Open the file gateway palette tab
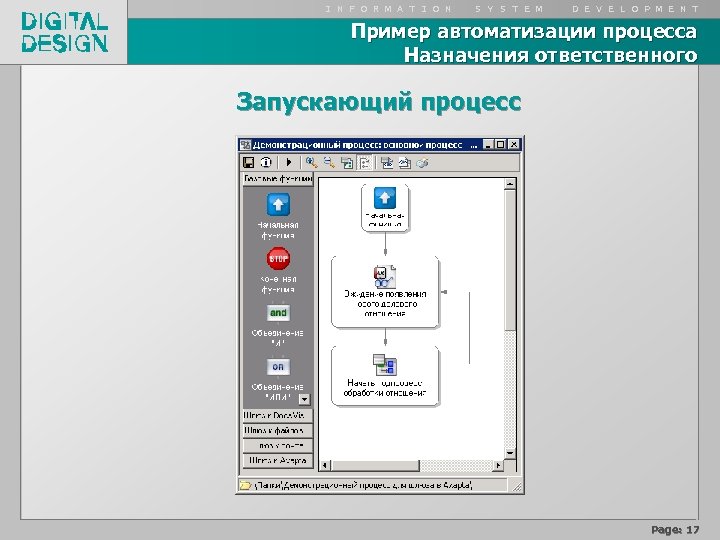 pyautogui.click(x=277, y=431)
